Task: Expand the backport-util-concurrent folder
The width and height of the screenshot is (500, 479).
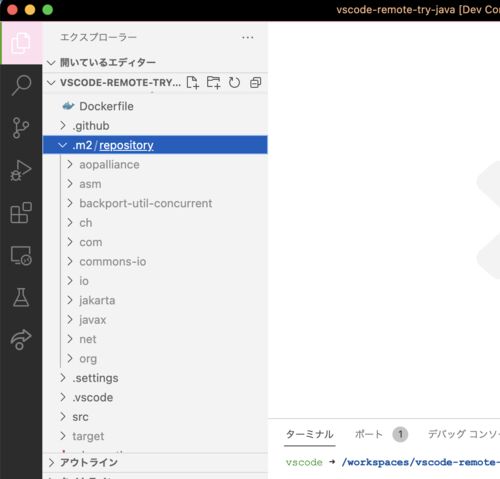Action: (x=155, y=203)
